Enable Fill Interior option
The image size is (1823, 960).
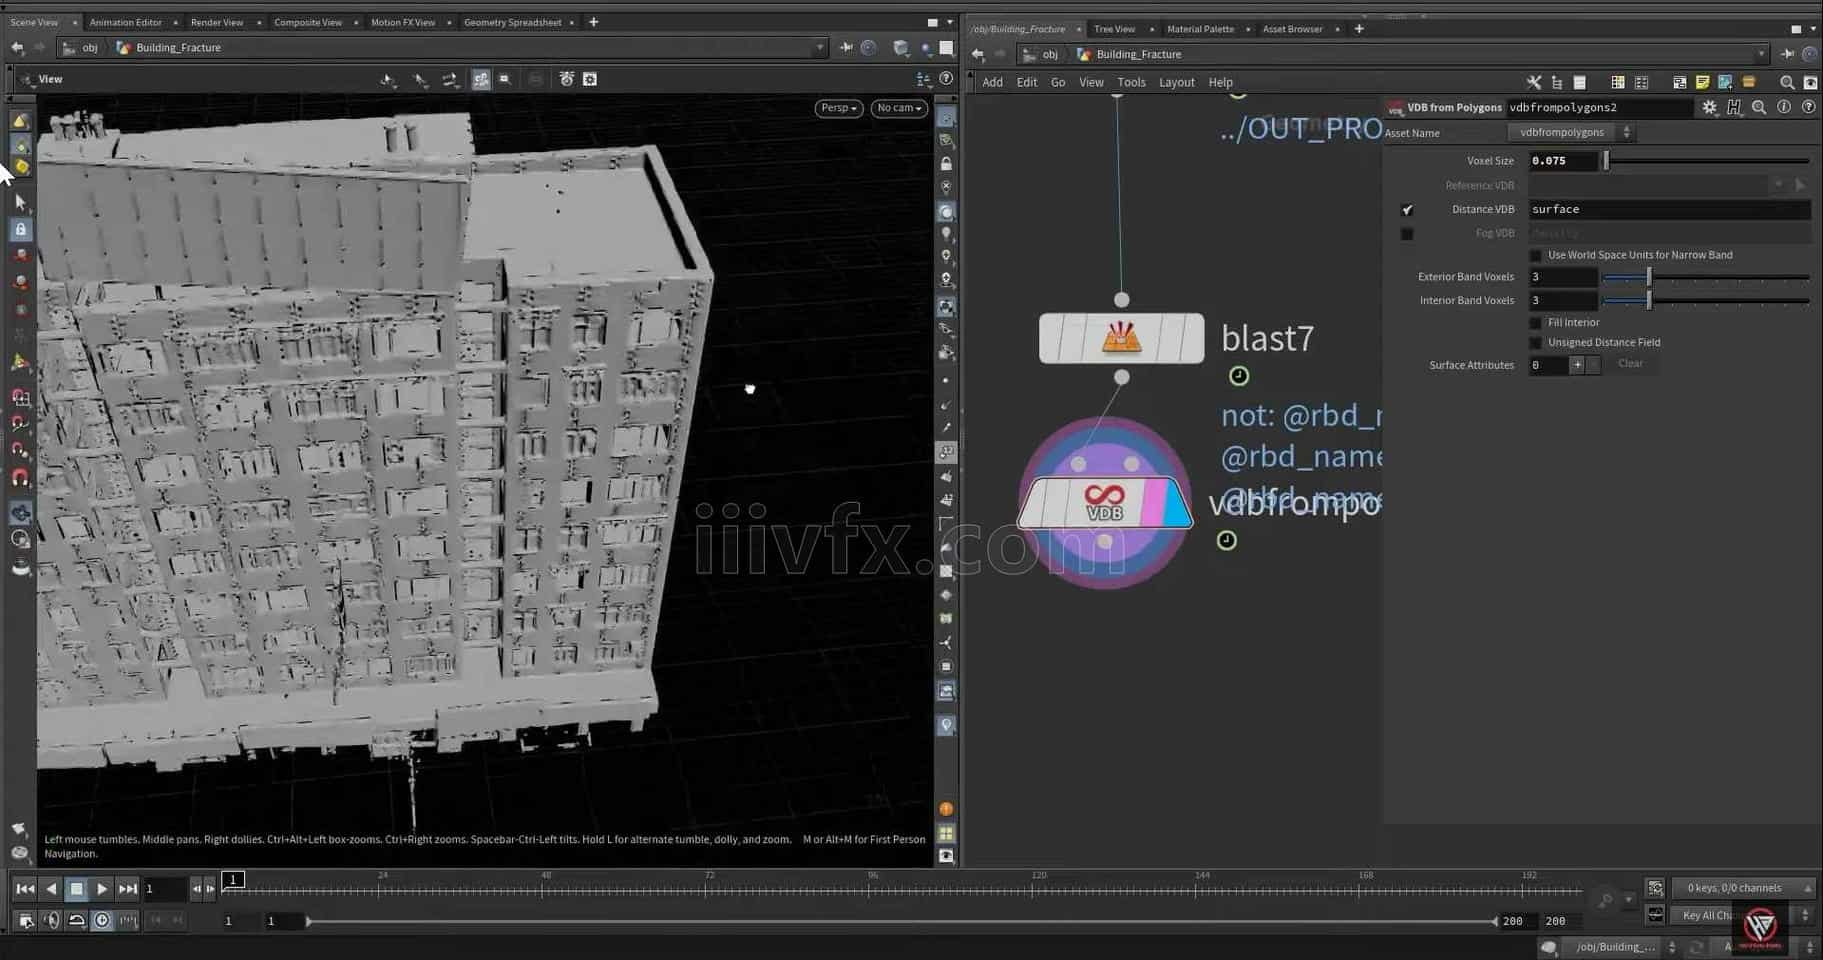tap(1536, 323)
